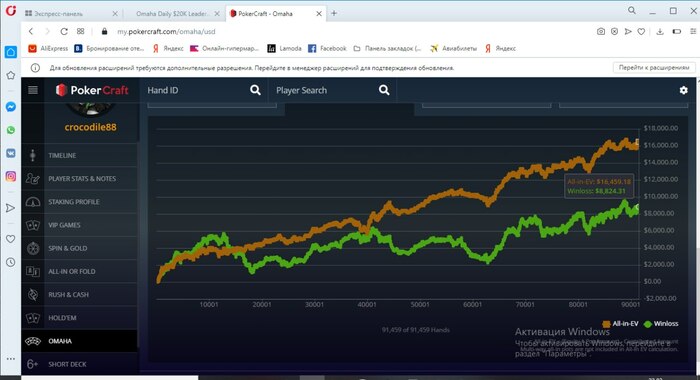Viewport: 700px width, 380px height.
Task: Take a snapshot with camera icon
Action: click(601, 31)
